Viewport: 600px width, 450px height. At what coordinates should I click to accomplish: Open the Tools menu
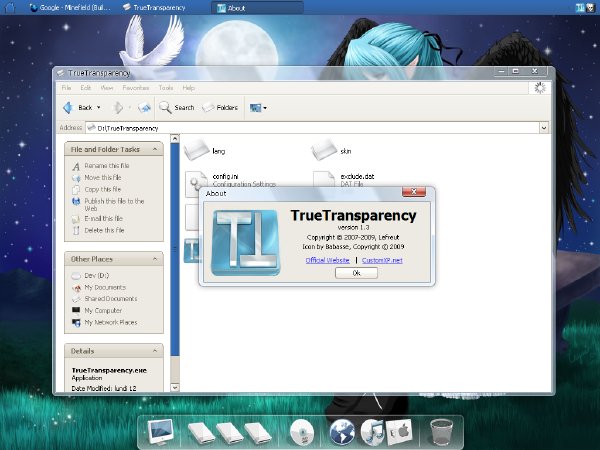(x=166, y=88)
